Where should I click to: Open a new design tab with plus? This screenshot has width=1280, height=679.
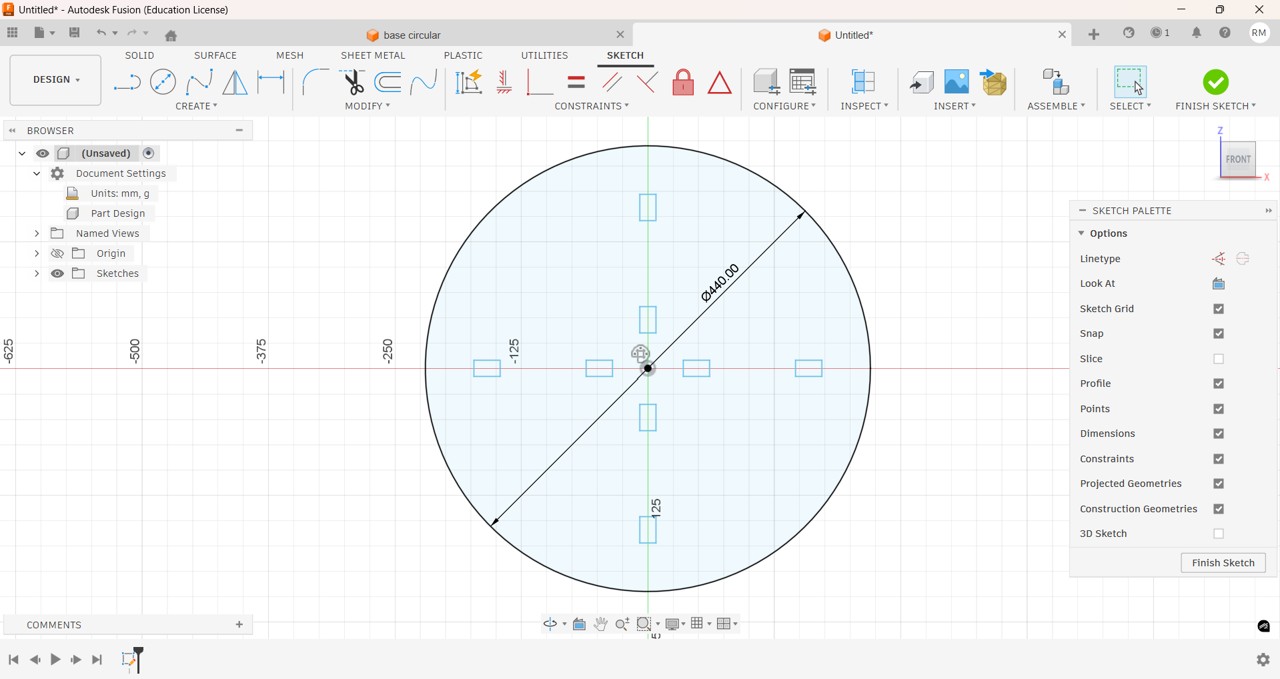tap(1094, 34)
